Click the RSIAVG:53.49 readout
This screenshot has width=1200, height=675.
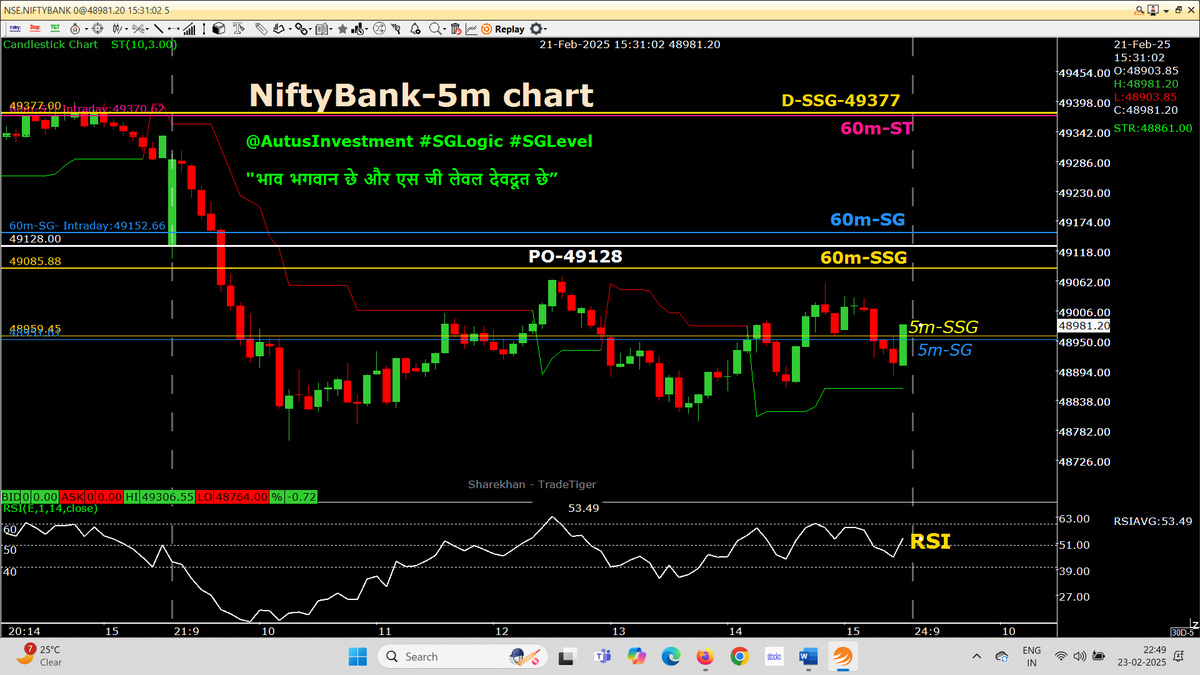(x=1152, y=521)
